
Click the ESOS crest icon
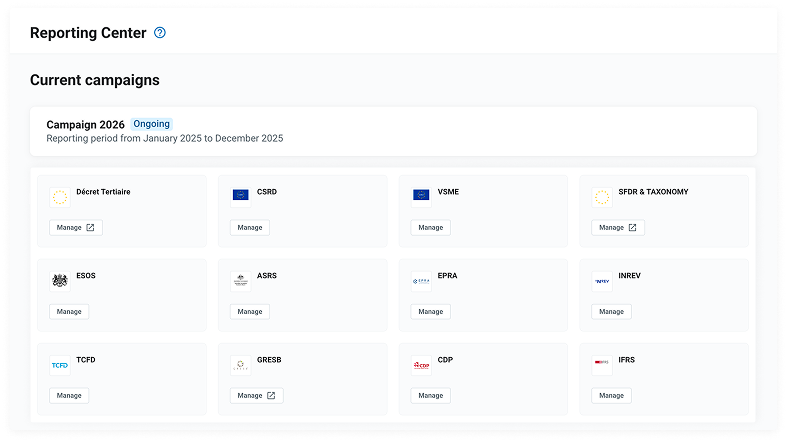coord(60,281)
